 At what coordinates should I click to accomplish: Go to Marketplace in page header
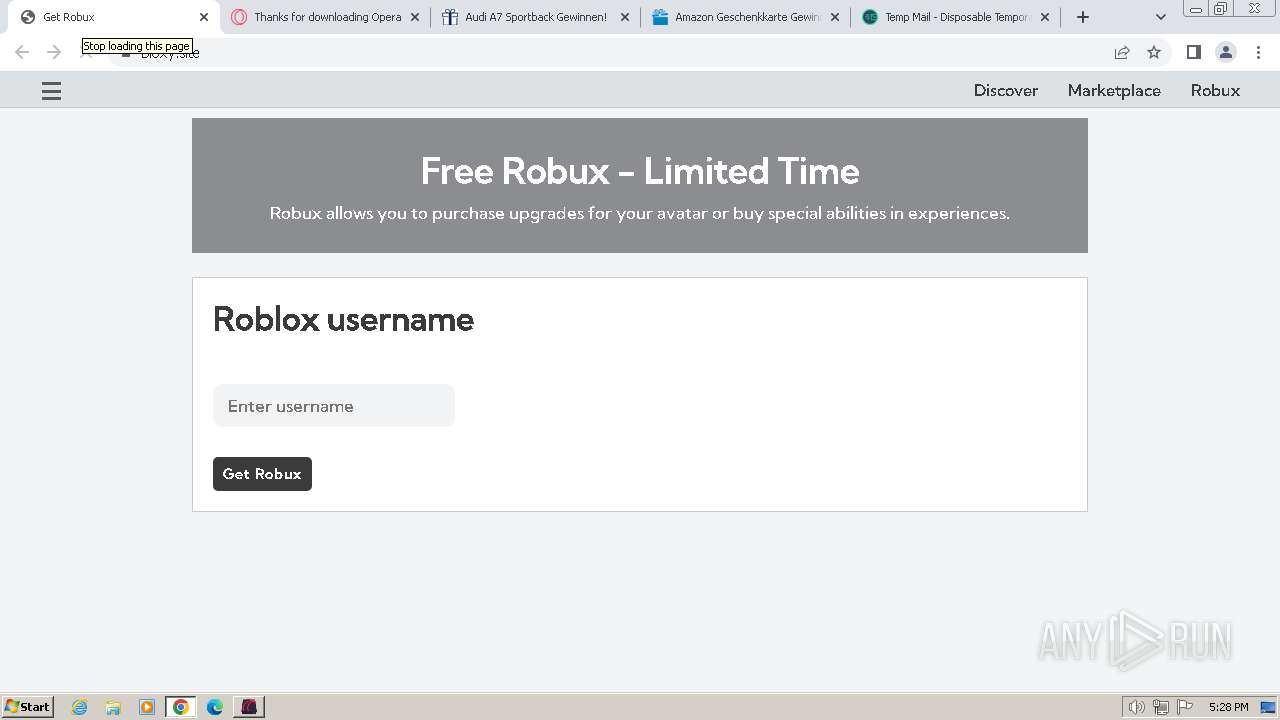(1114, 90)
